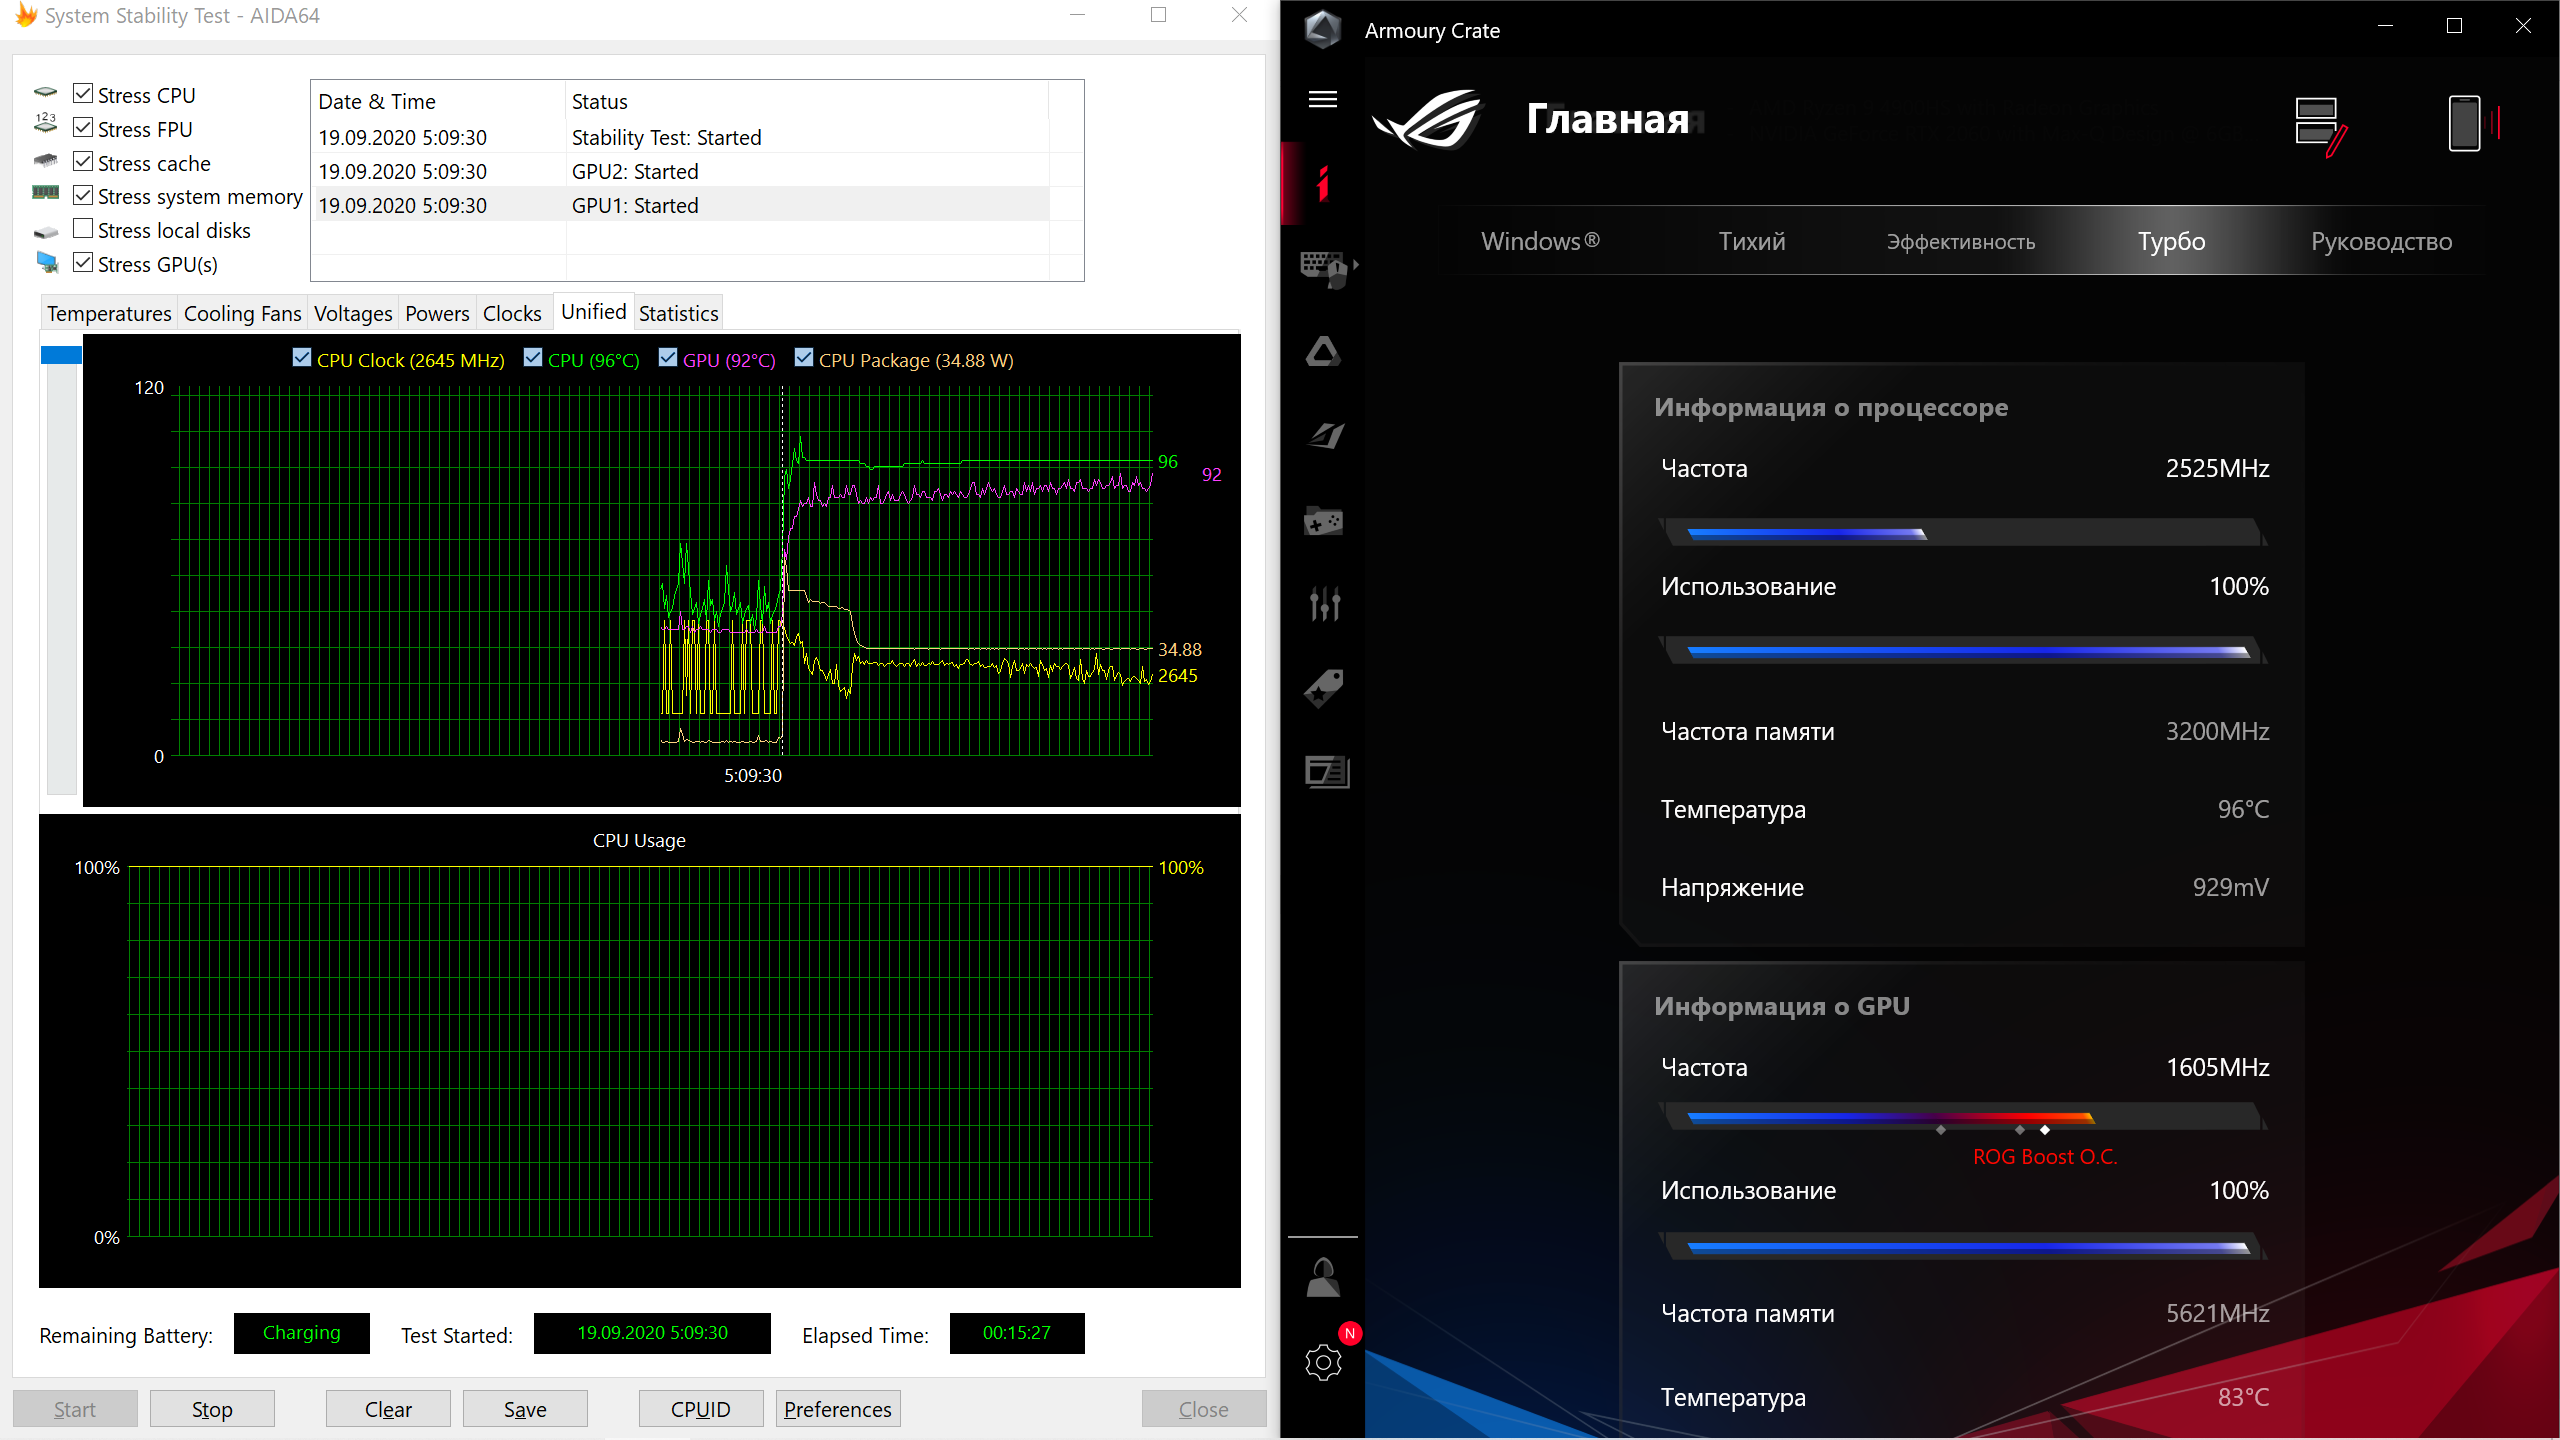Uncheck Stress system memory checkbox
2560x1440 pixels.
83,195
